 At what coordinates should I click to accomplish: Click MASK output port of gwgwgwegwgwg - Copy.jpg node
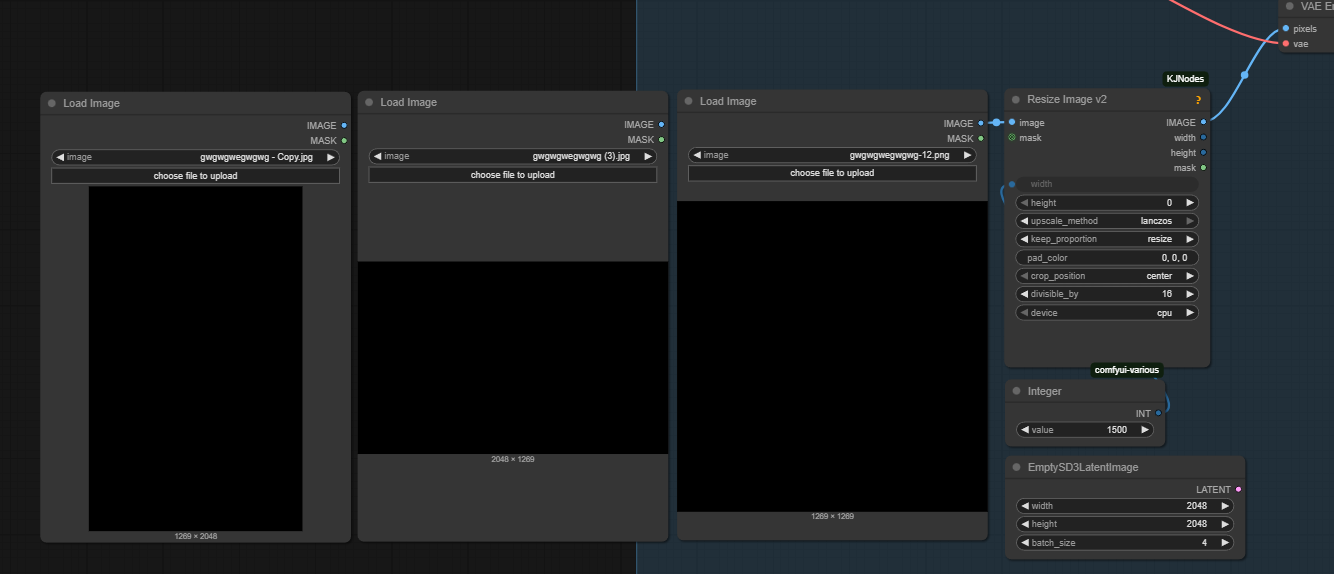(x=344, y=141)
